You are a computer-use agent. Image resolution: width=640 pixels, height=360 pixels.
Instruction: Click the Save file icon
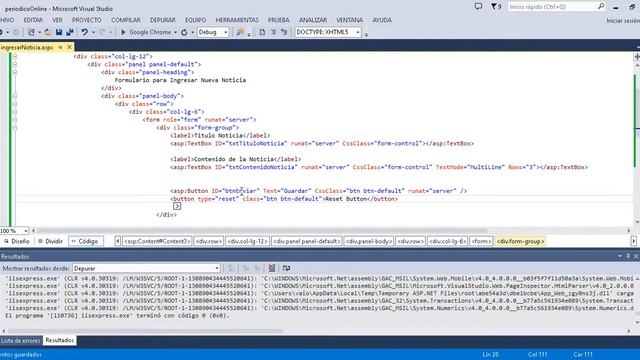click(x=59, y=32)
